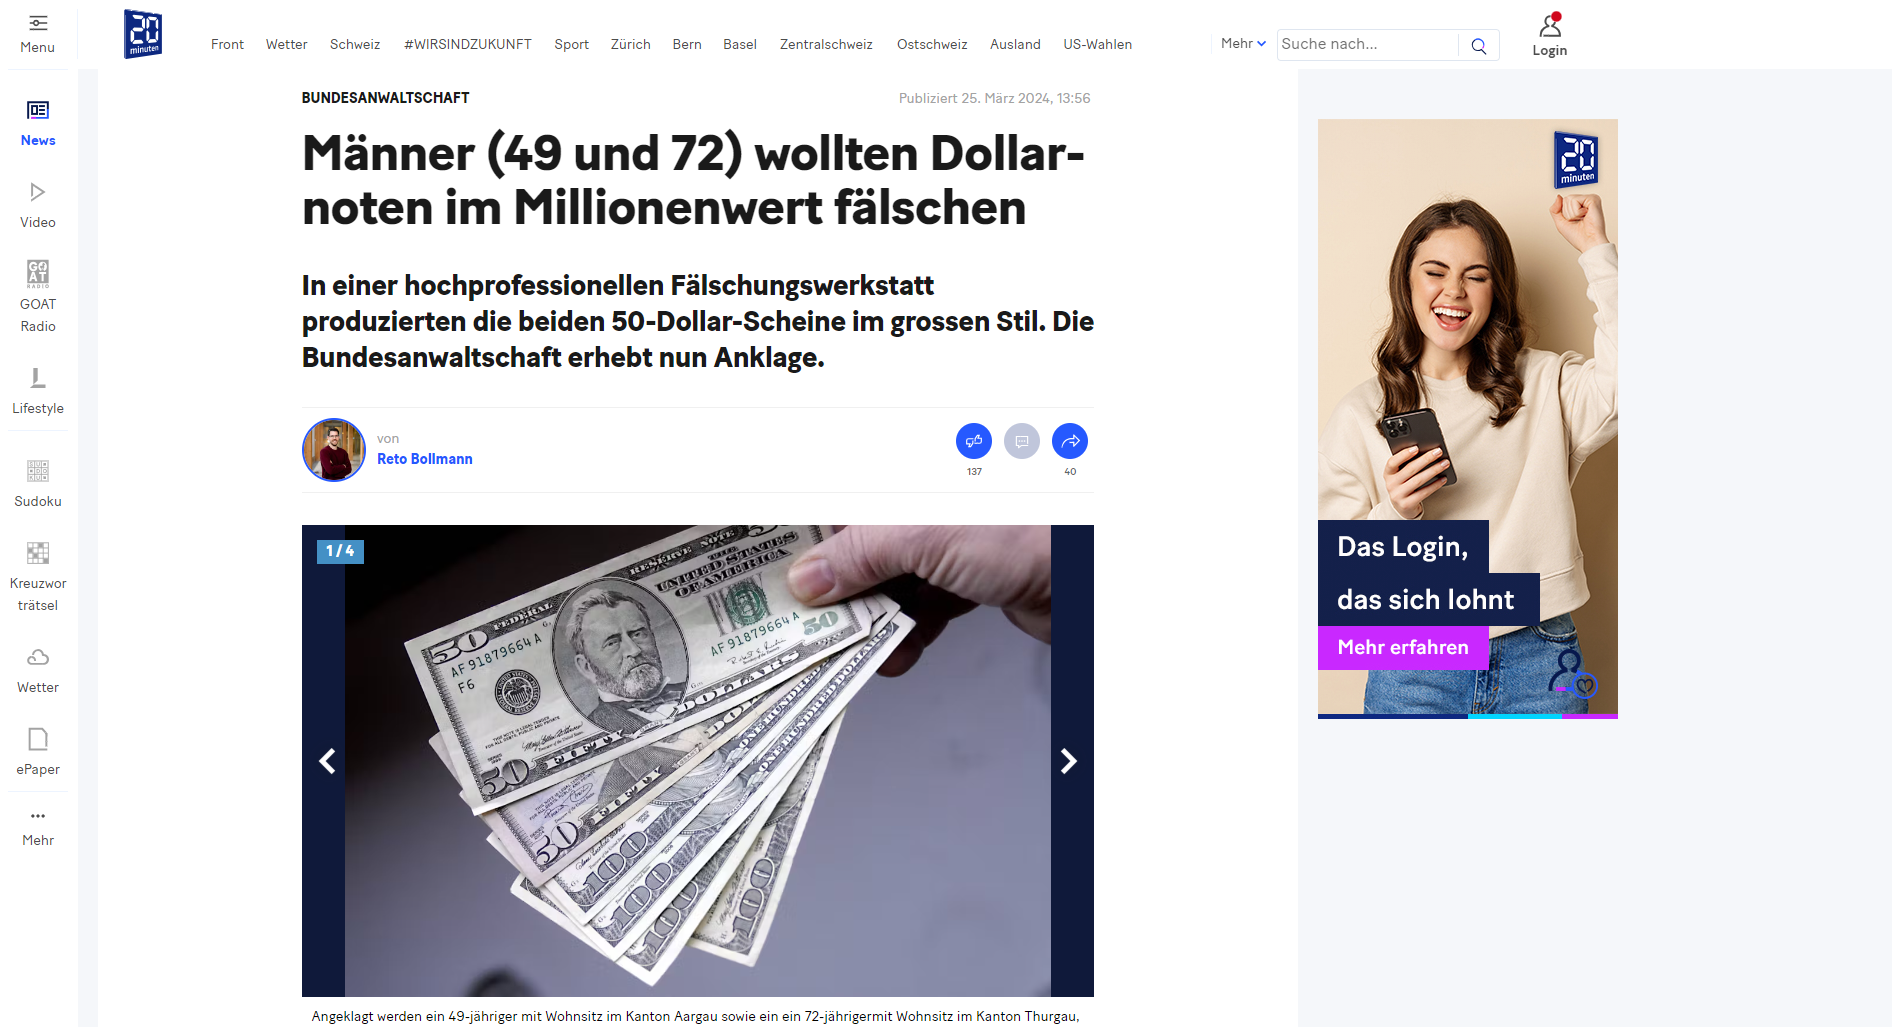Open the Video section icon
The height and width of the screenshot is (1027, 1892).
coord(38,192)
